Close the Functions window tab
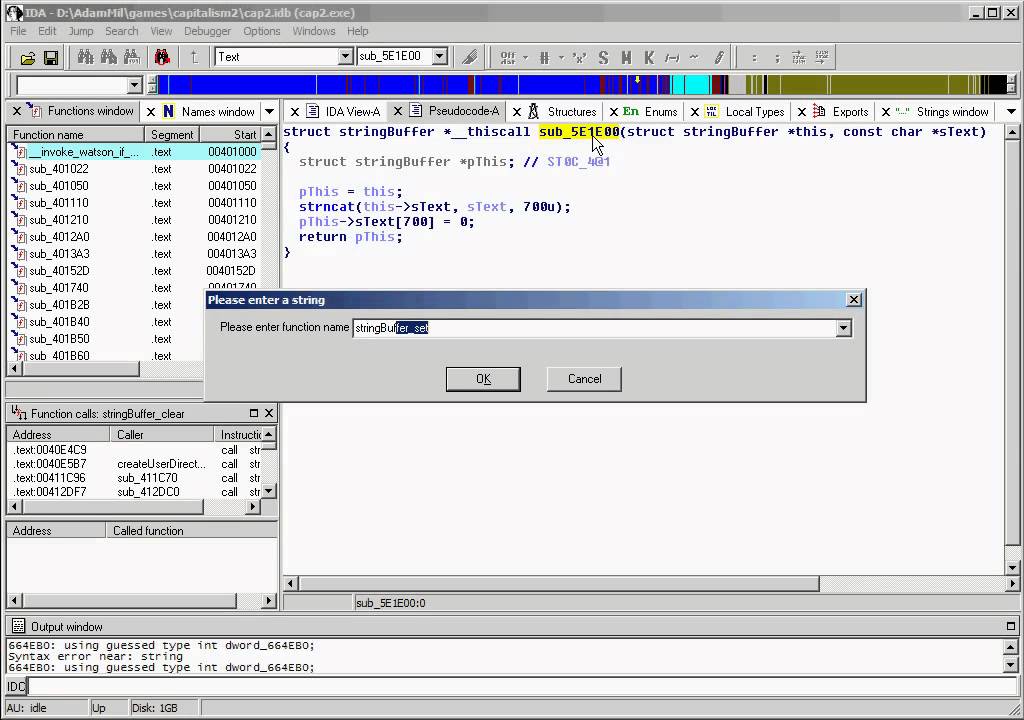 click(17, 111)
